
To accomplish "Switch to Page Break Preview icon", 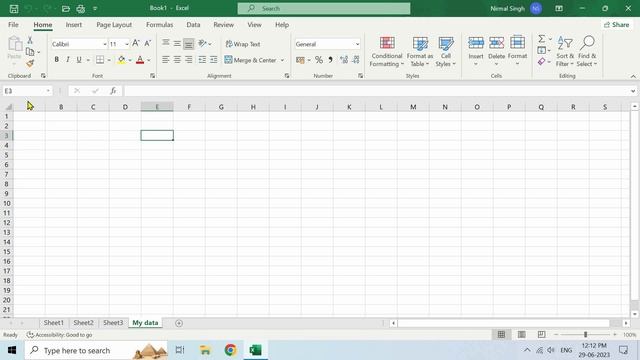I will tap(541, 335).
